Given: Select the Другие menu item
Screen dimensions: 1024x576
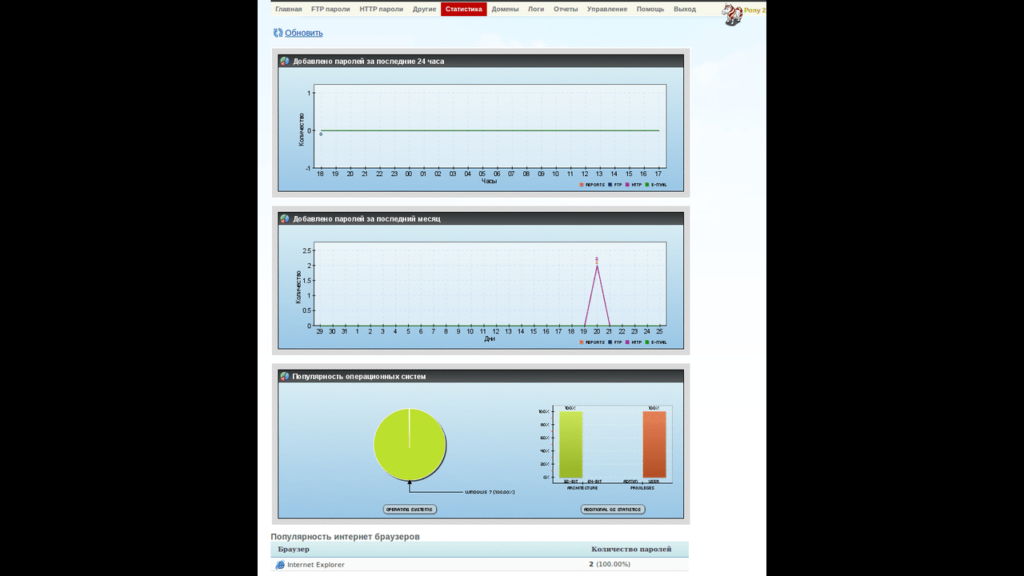Looking at the screenshot, I should pos(424,9).
